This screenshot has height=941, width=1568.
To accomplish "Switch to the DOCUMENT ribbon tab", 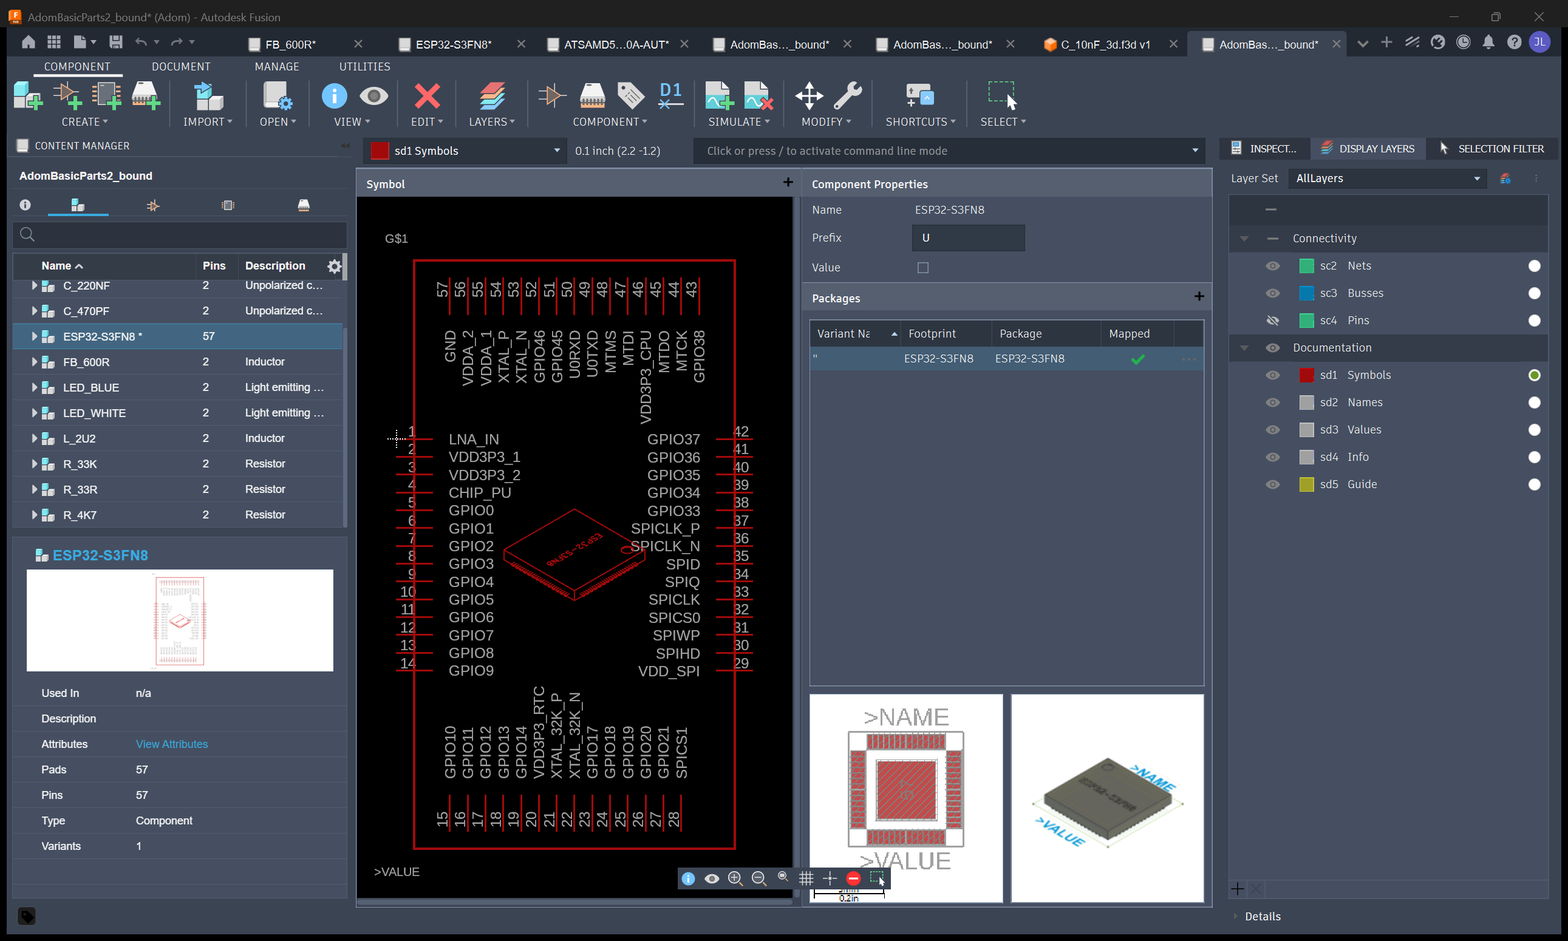I will point(181,67).
